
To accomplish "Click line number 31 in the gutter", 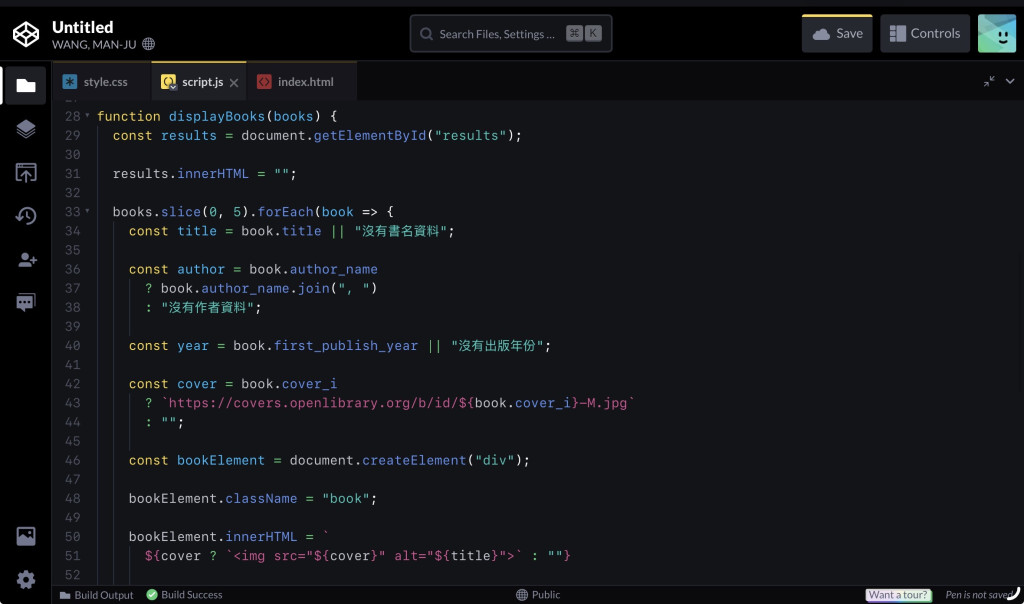I will click(x=72, y=174).
